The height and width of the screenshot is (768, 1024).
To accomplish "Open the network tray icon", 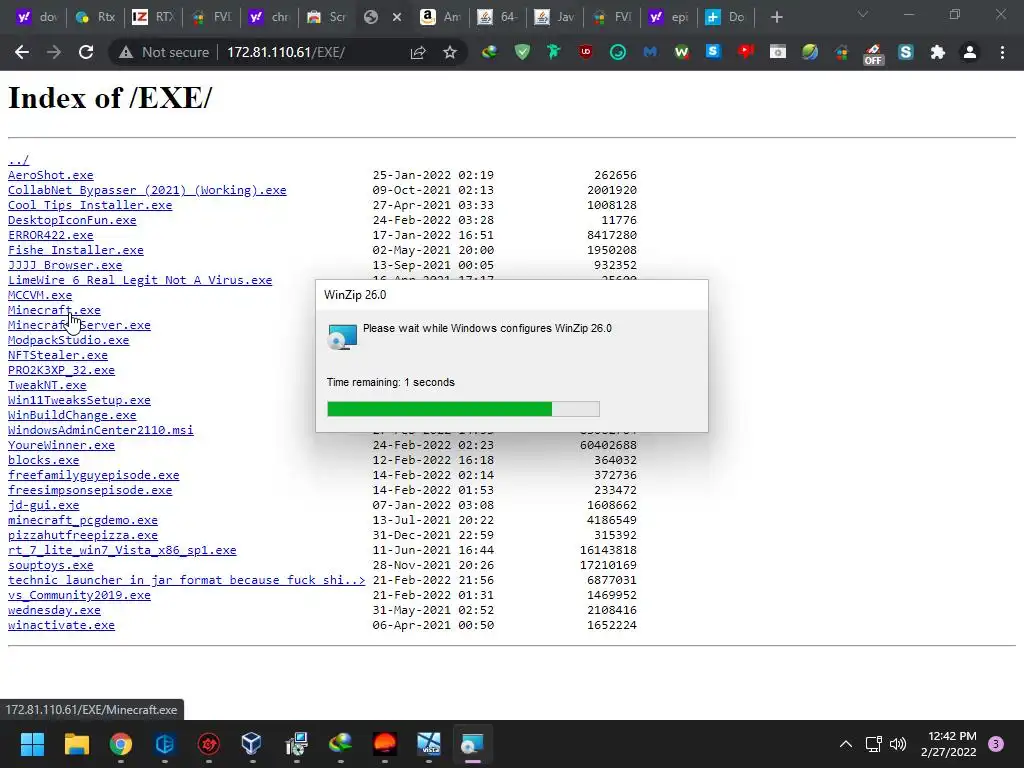I will (x=873, y=744).
